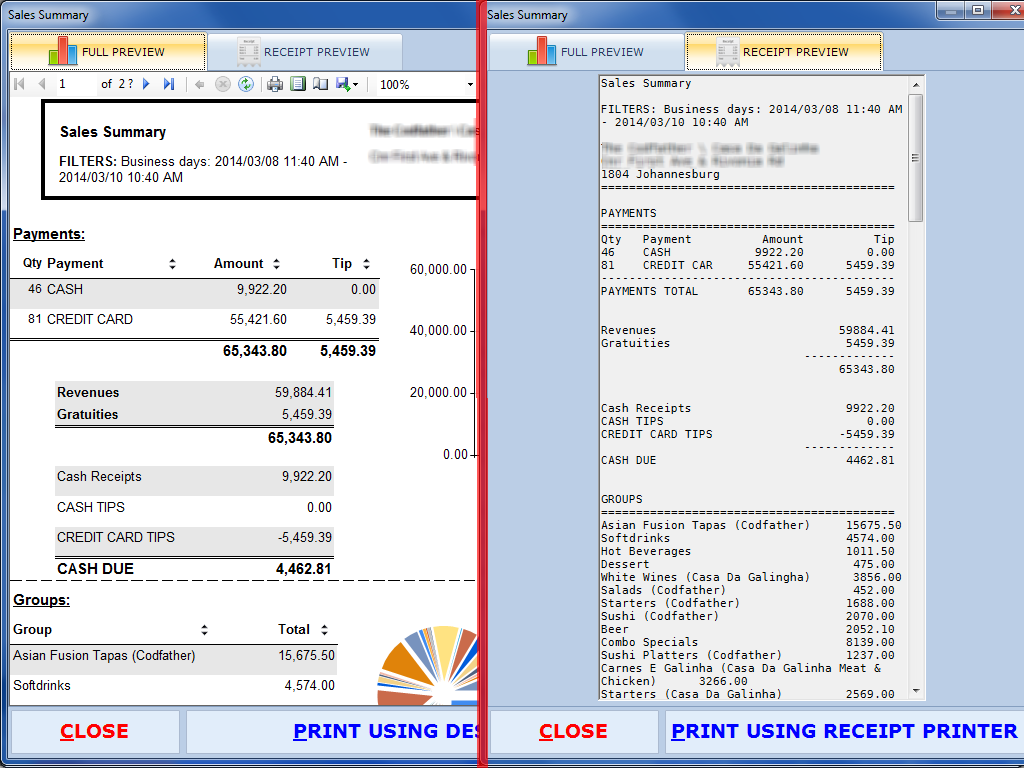Sort by Amount column arrows

[276, 264]
